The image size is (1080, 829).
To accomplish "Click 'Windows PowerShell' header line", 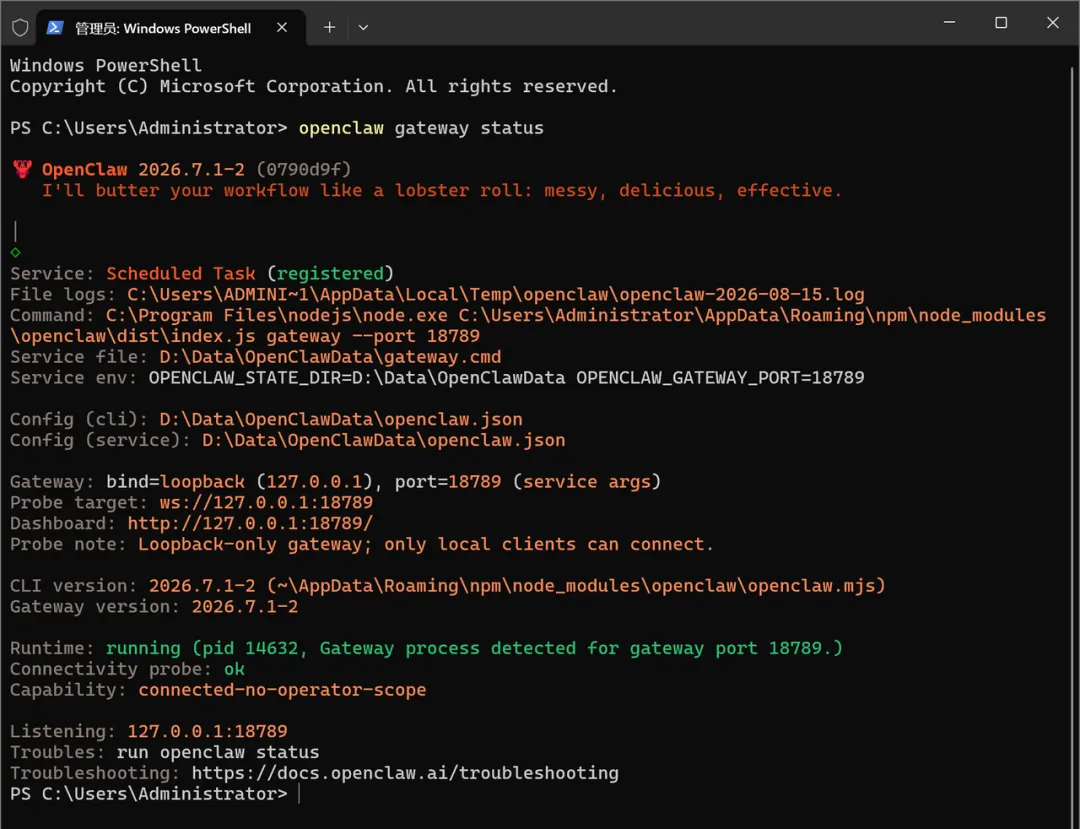I will click(106, 65).
